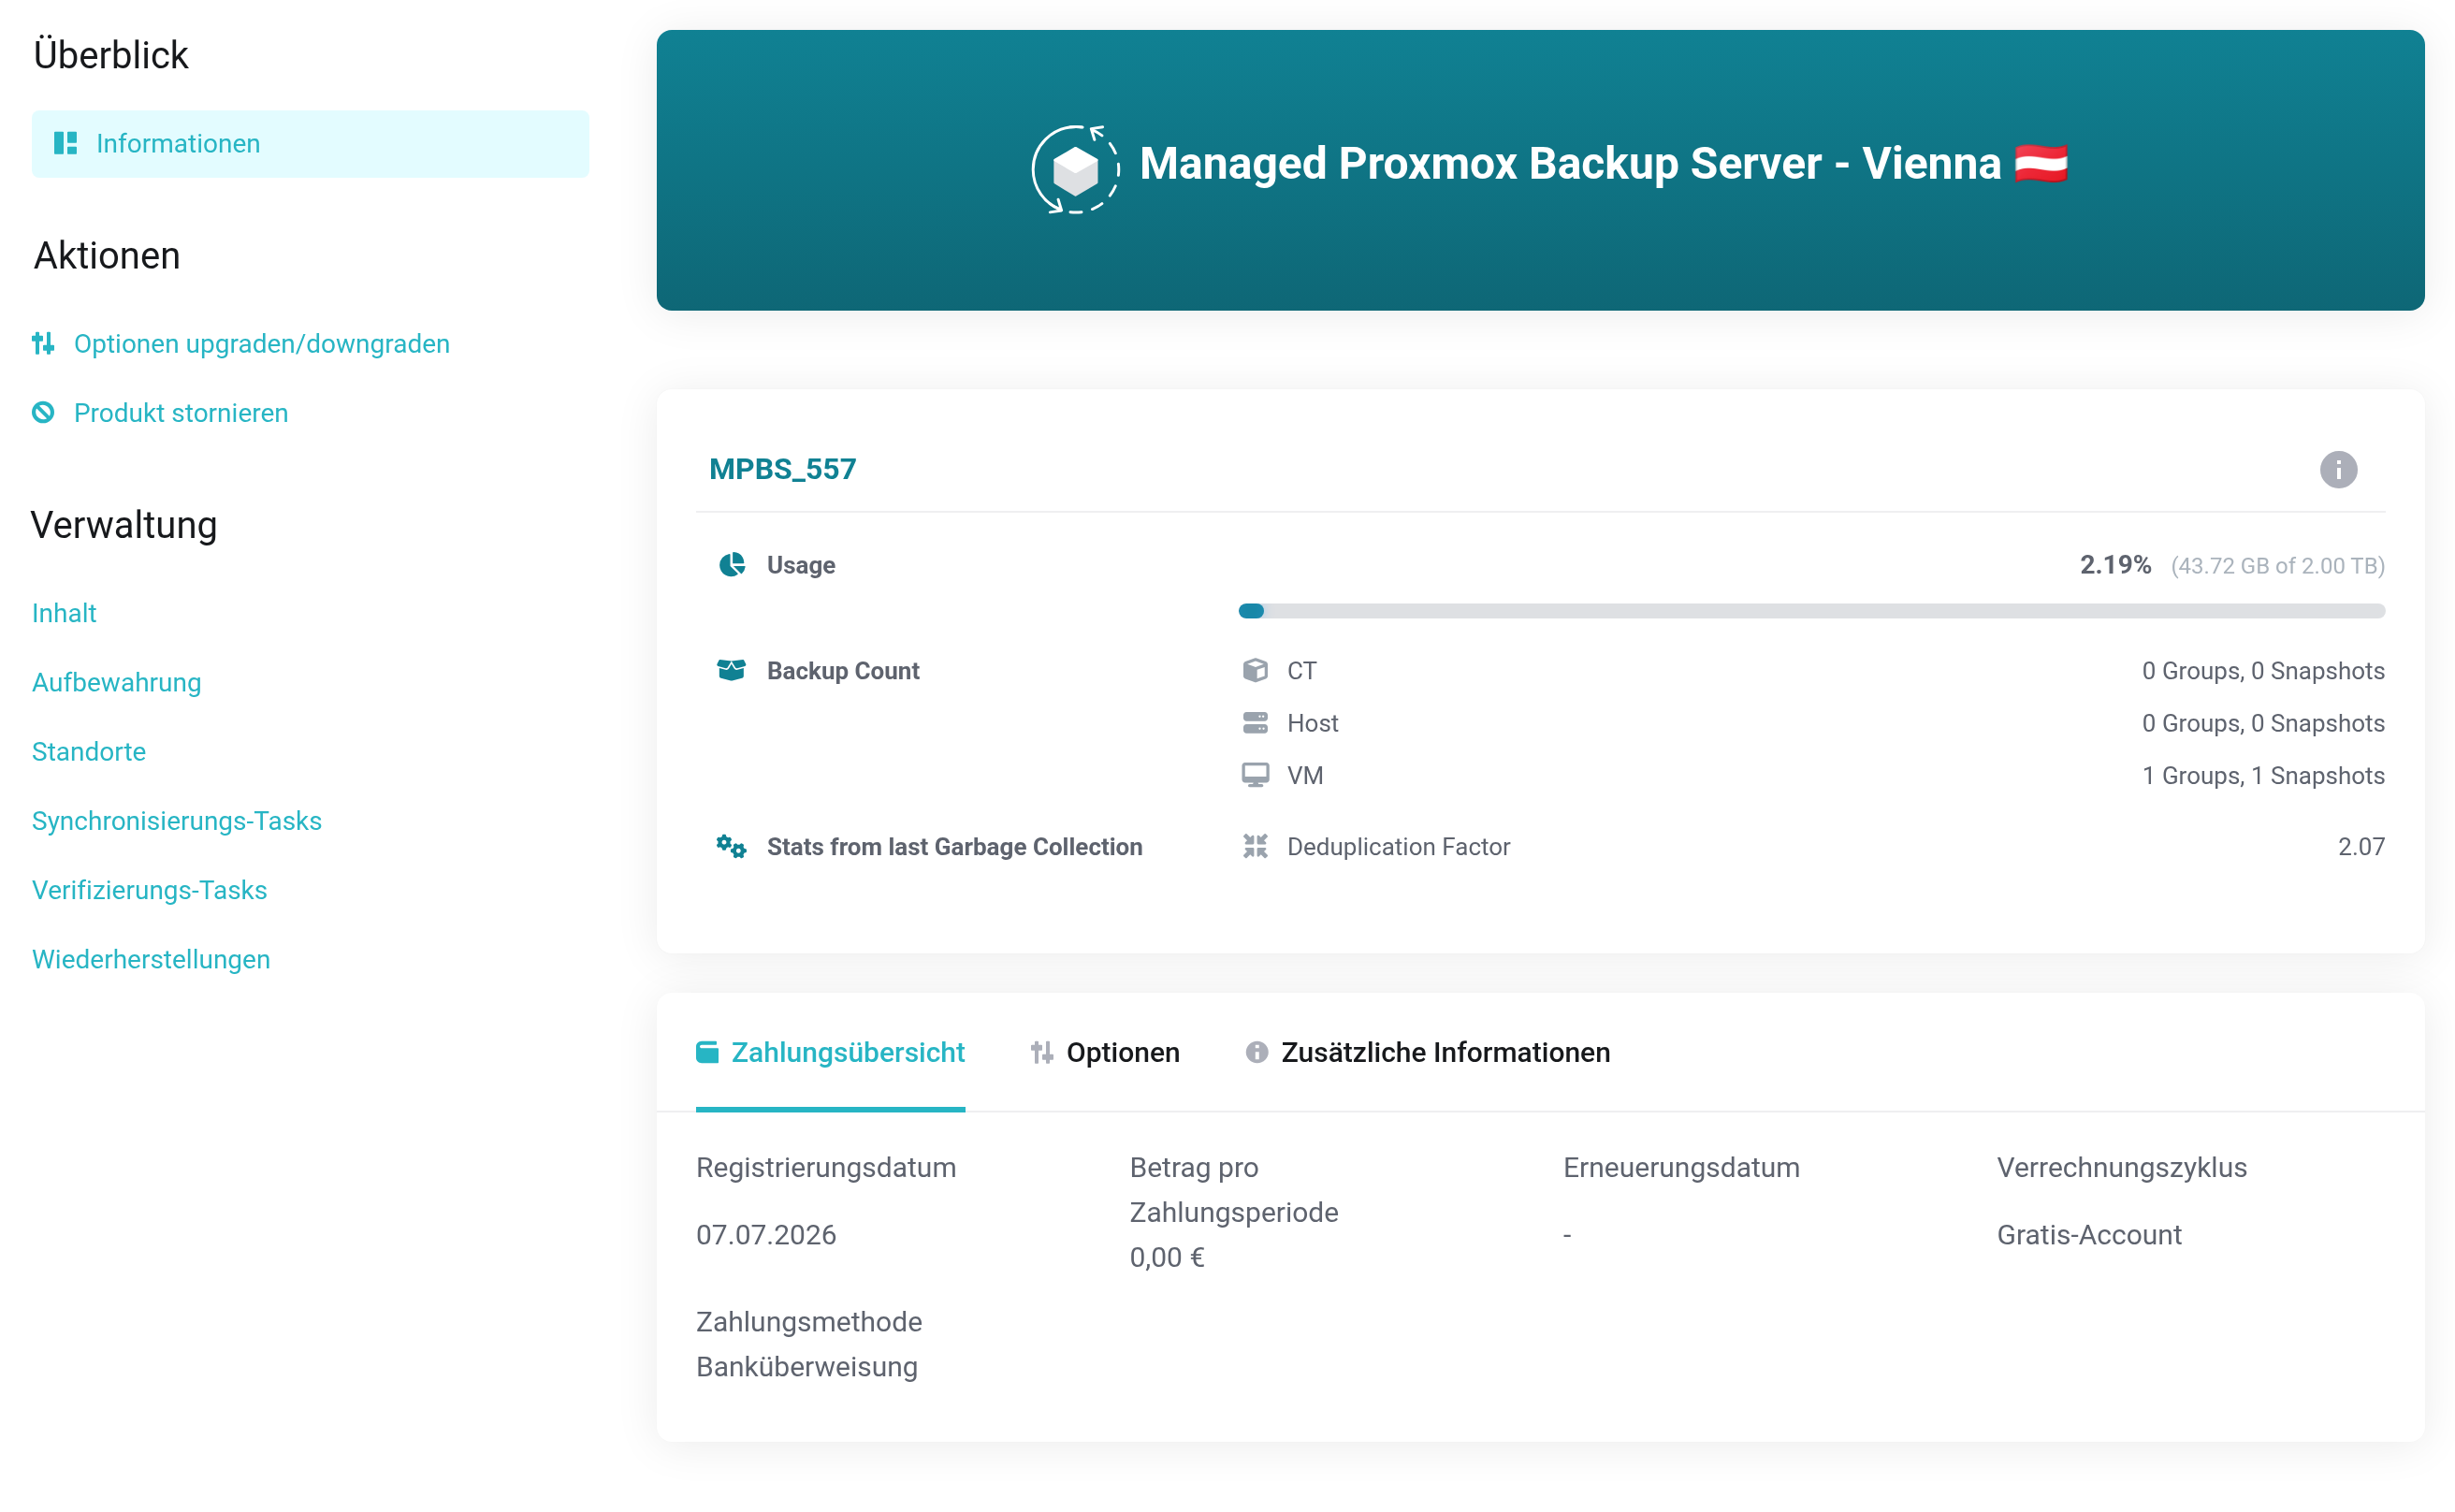
Task: Click the Backup Count label
Action: pyautogui.click(x=843, y=671)
